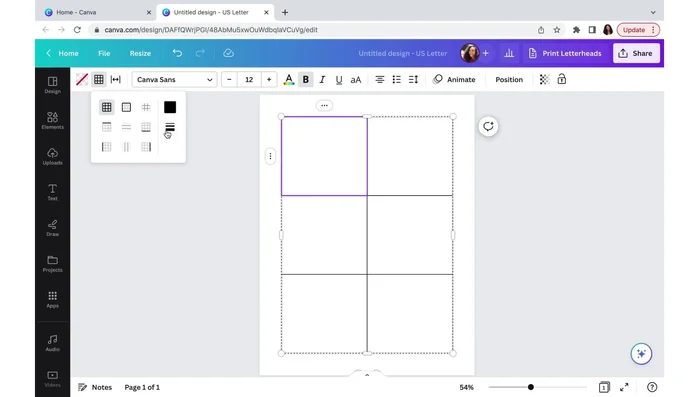
Task: Click Print Letterheads
Action: 565,53
